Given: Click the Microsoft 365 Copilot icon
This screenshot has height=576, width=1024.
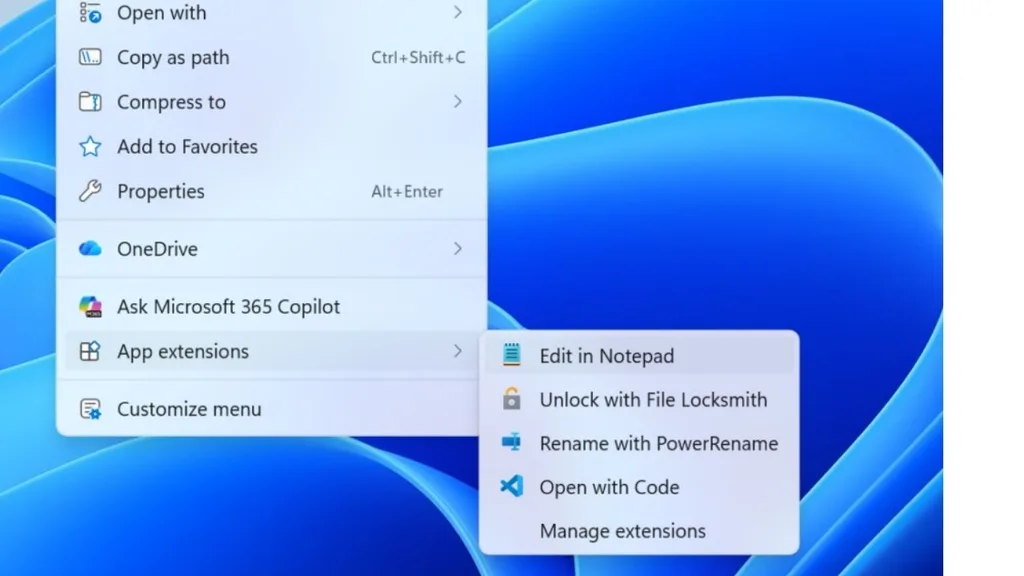Looking at the screenshot, I should pyautogui.click(x=90, y=306).
